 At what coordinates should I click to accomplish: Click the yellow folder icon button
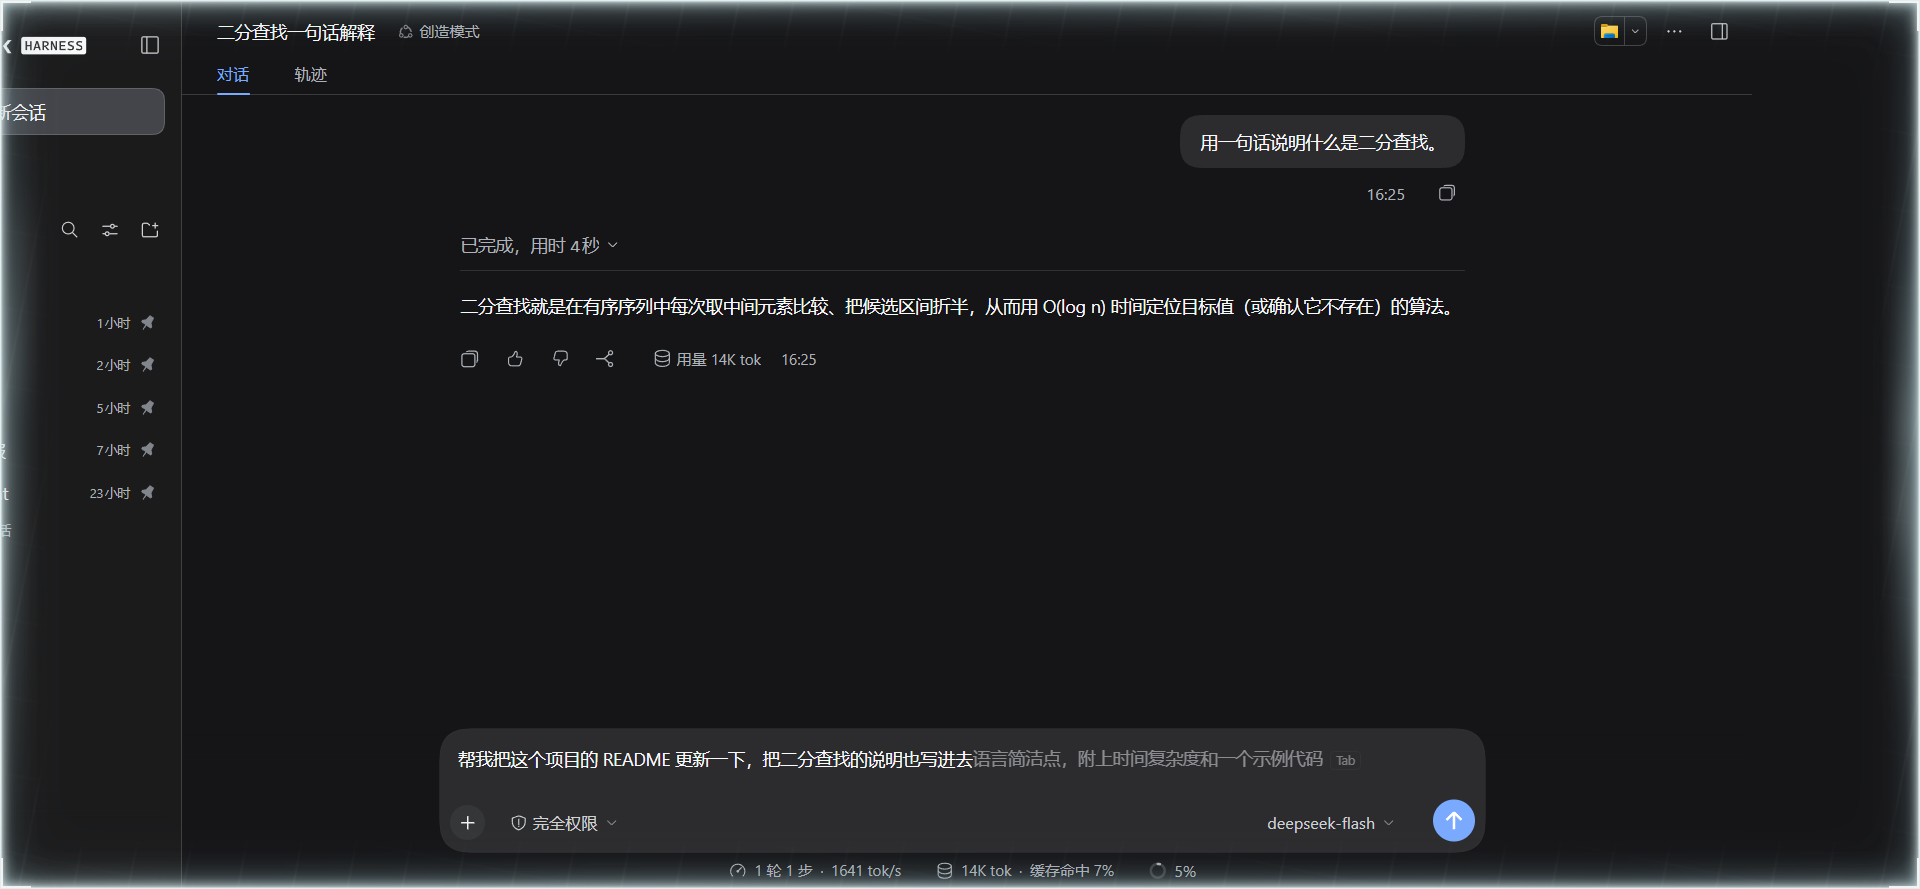click(x=1609, y=32)
